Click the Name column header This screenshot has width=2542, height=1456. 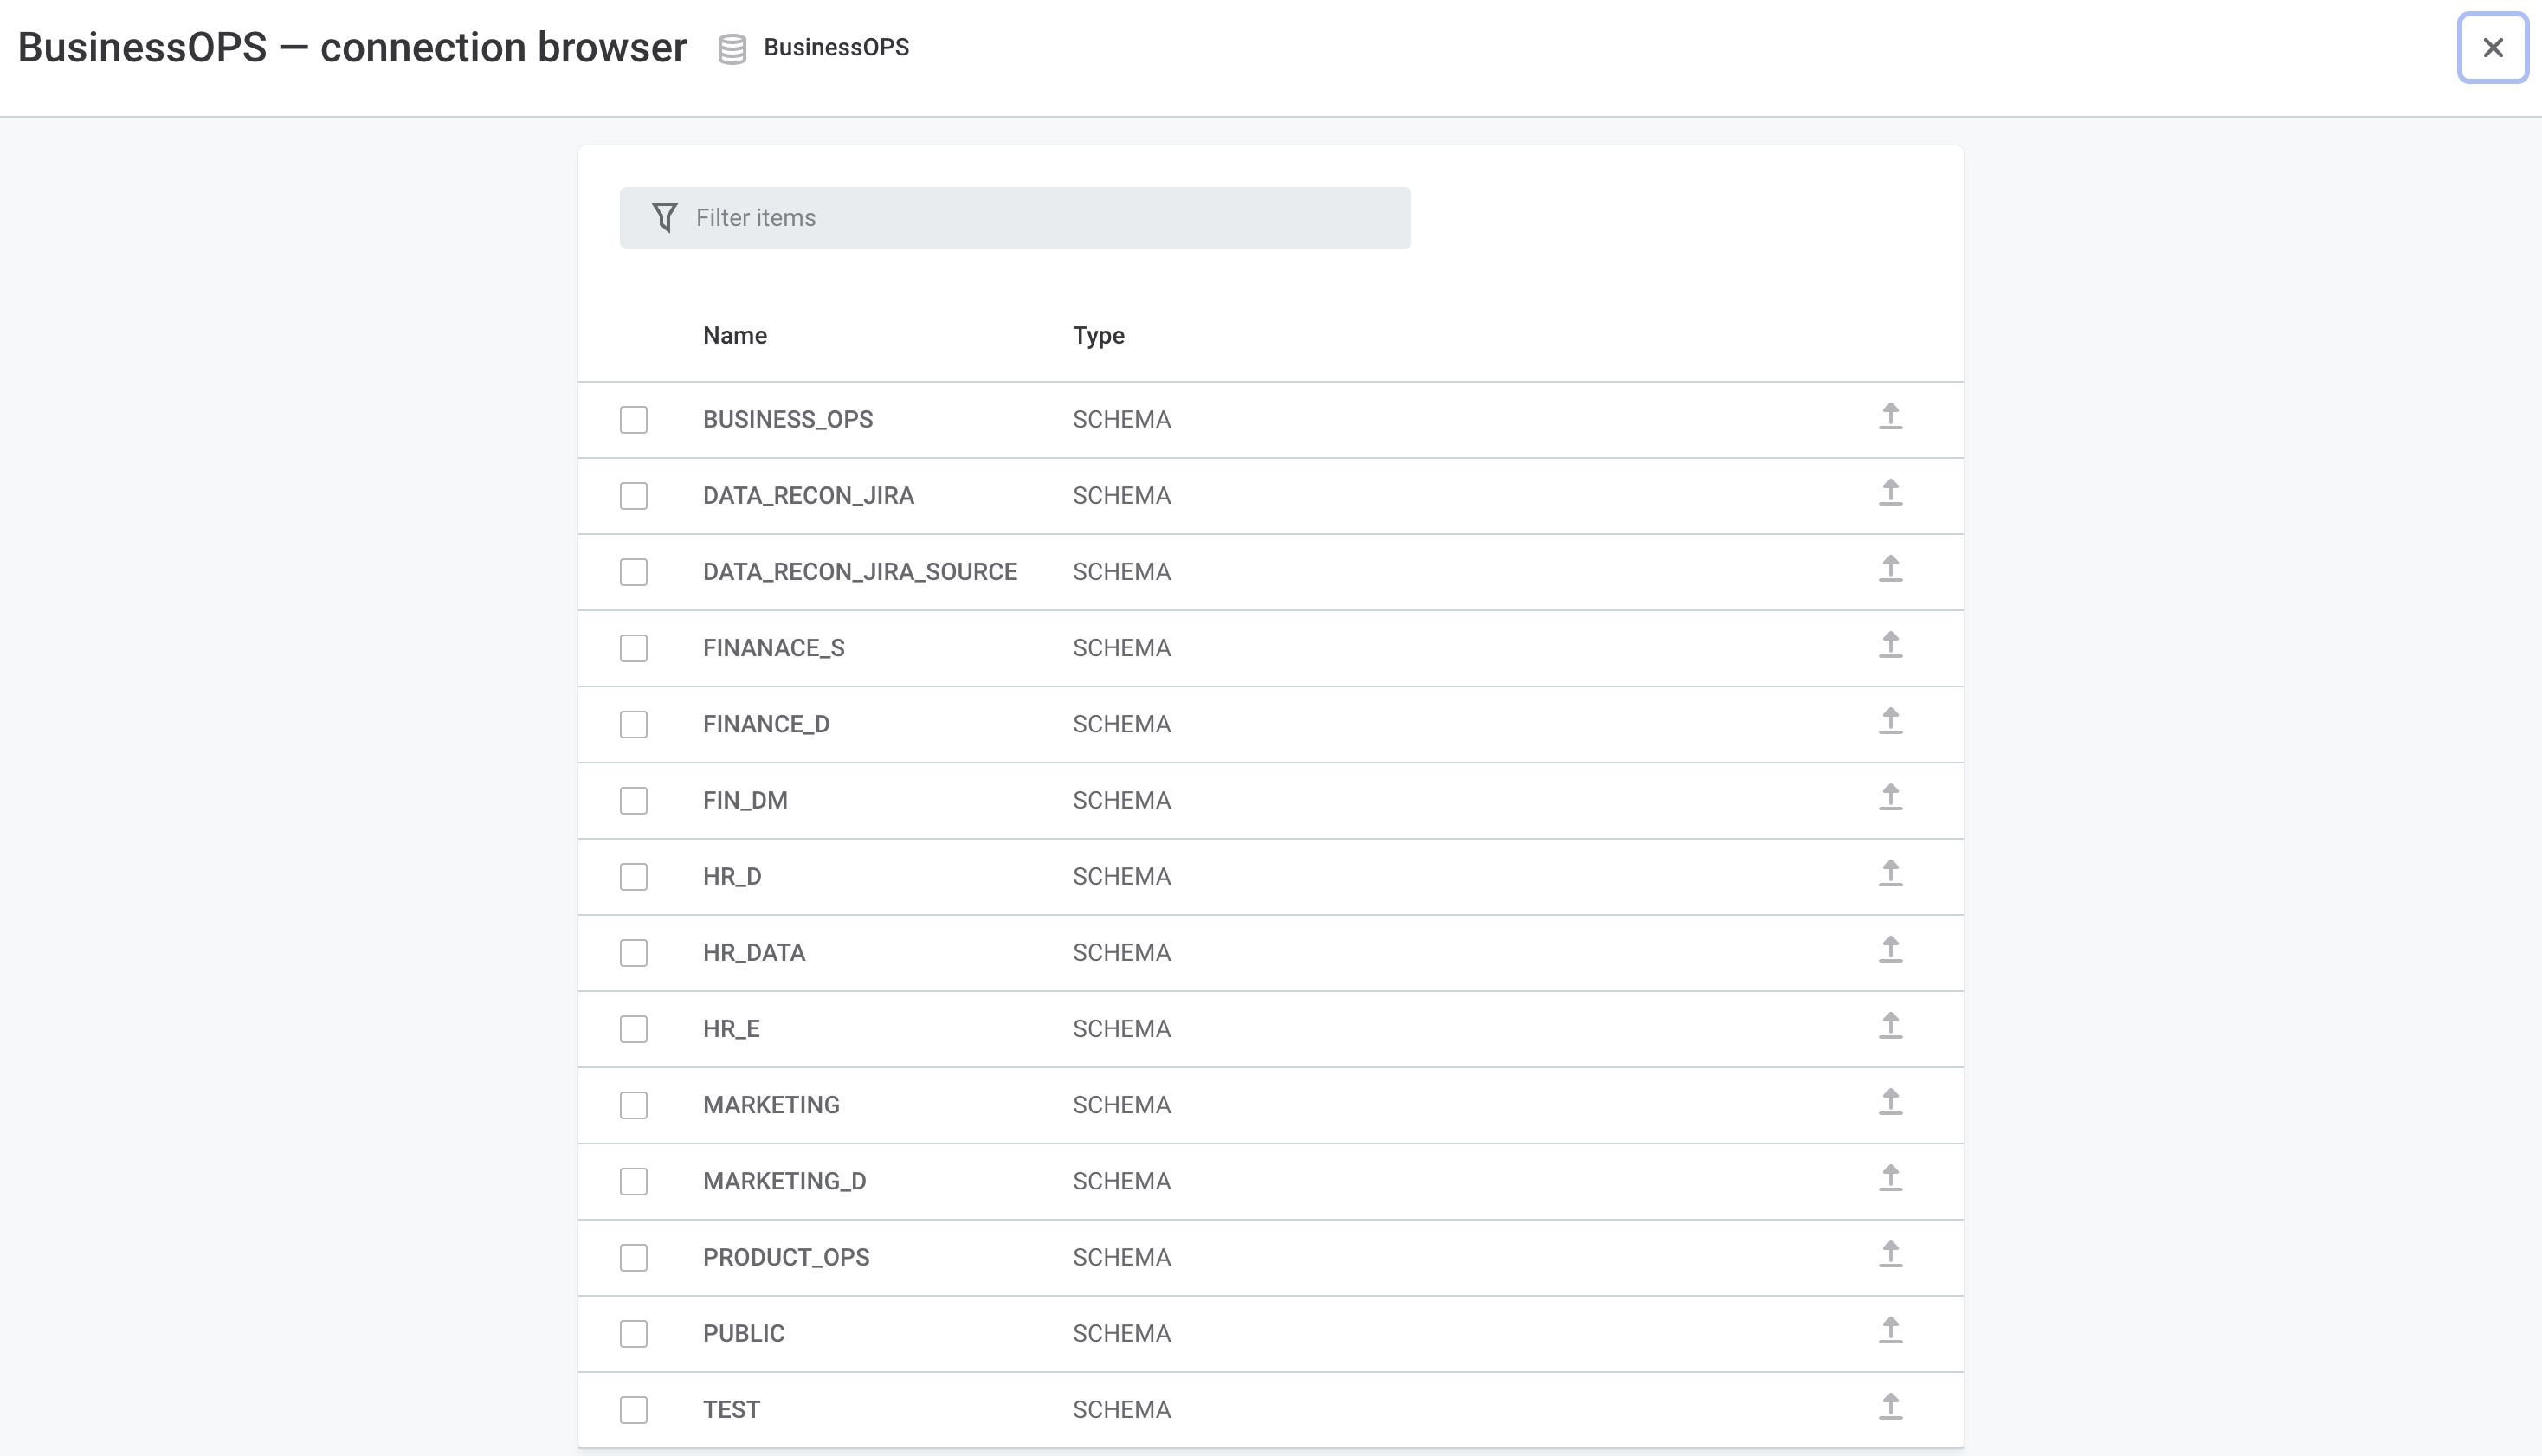[734, 335]
